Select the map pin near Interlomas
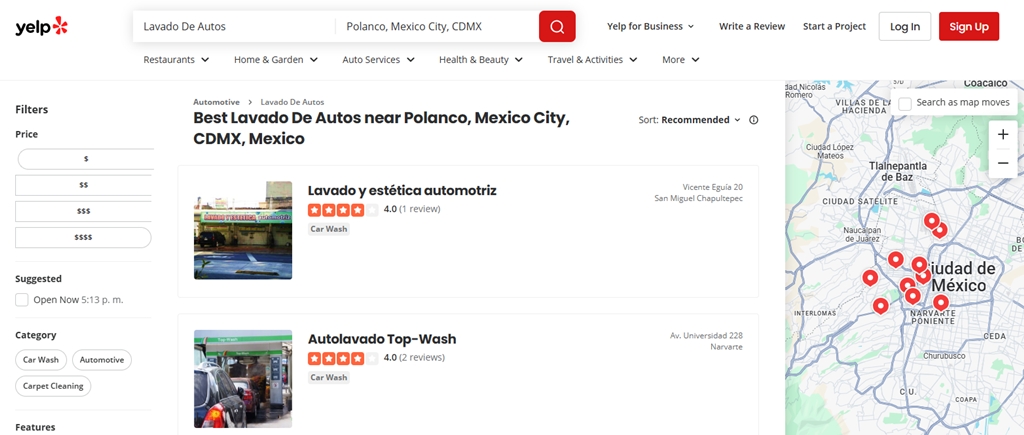Screen dimensions: 1024x435 point(880,305)
